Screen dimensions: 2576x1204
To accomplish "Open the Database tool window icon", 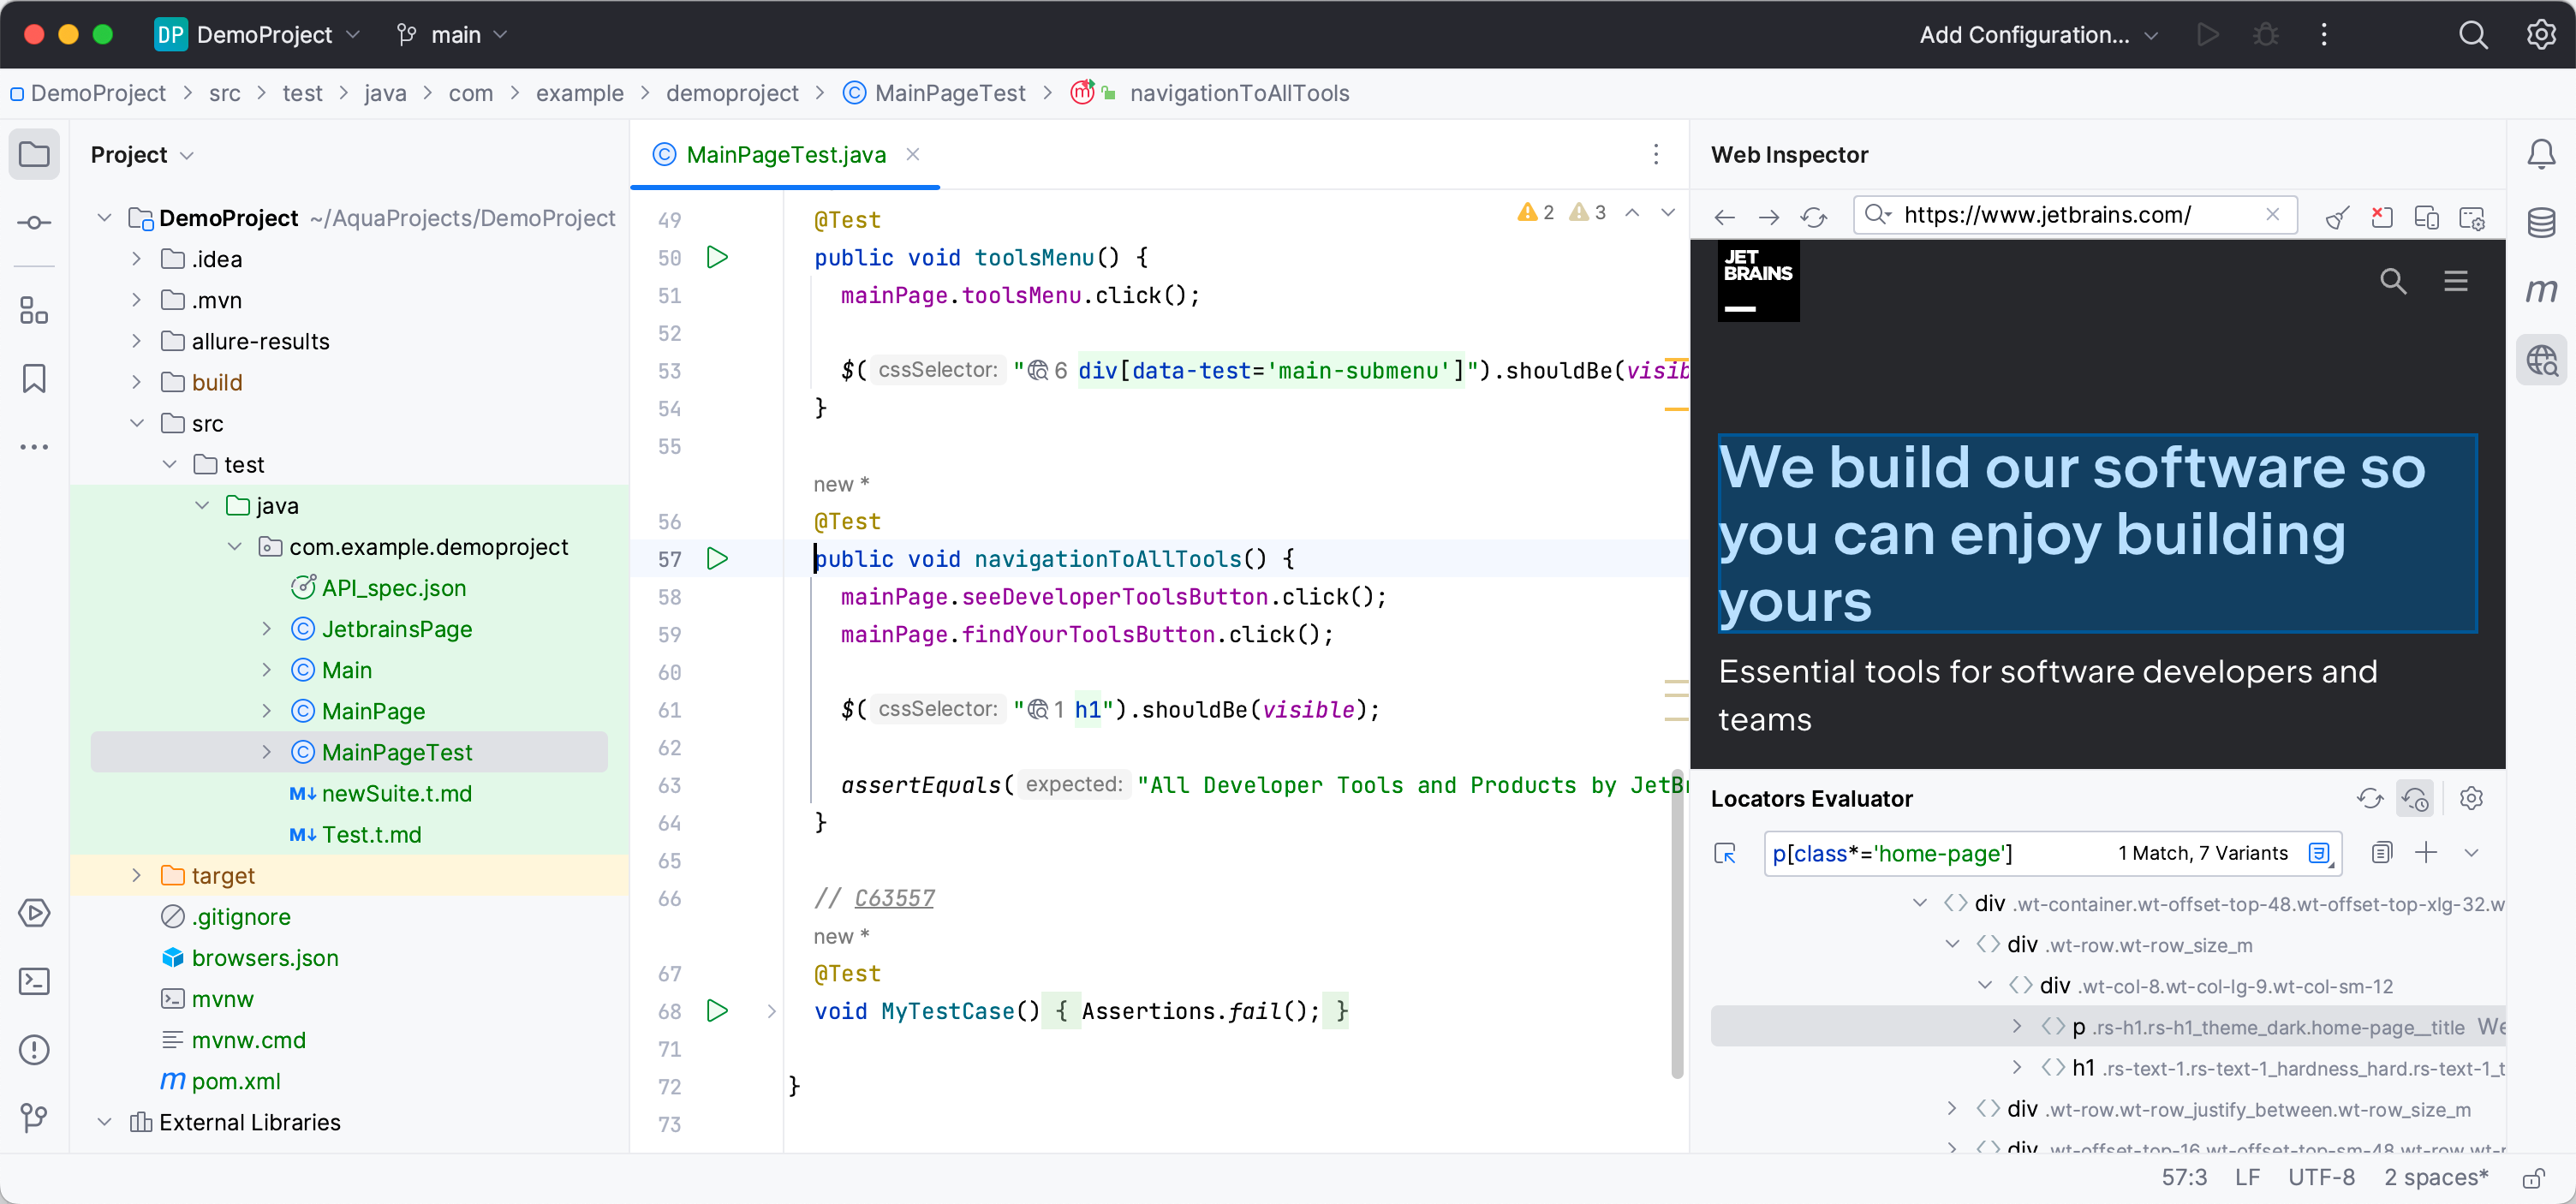I will click(2540, 222).
